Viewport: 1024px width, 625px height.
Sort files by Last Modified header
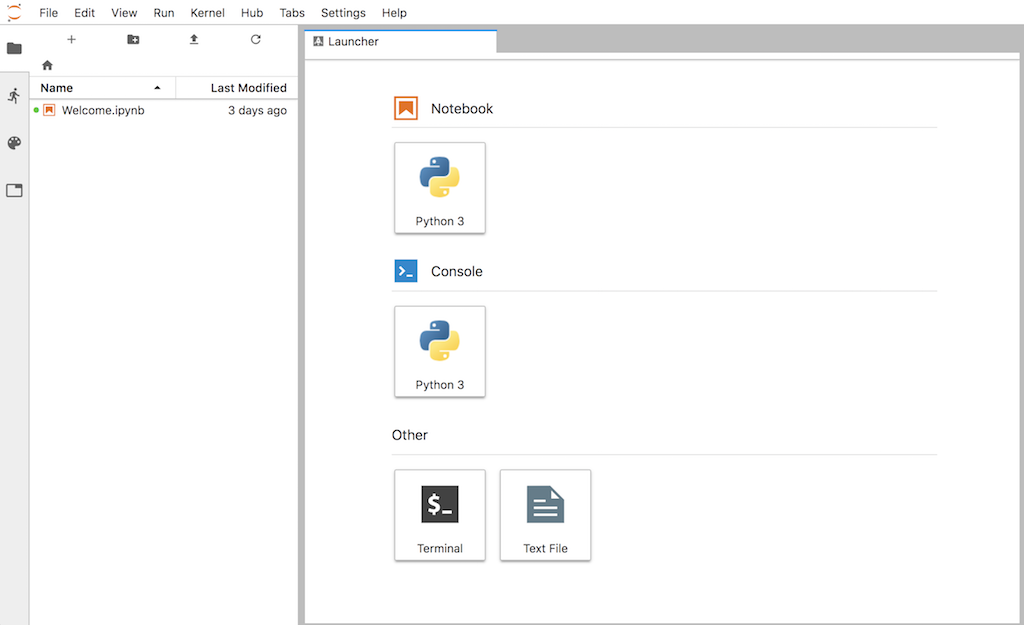[237, 88]
